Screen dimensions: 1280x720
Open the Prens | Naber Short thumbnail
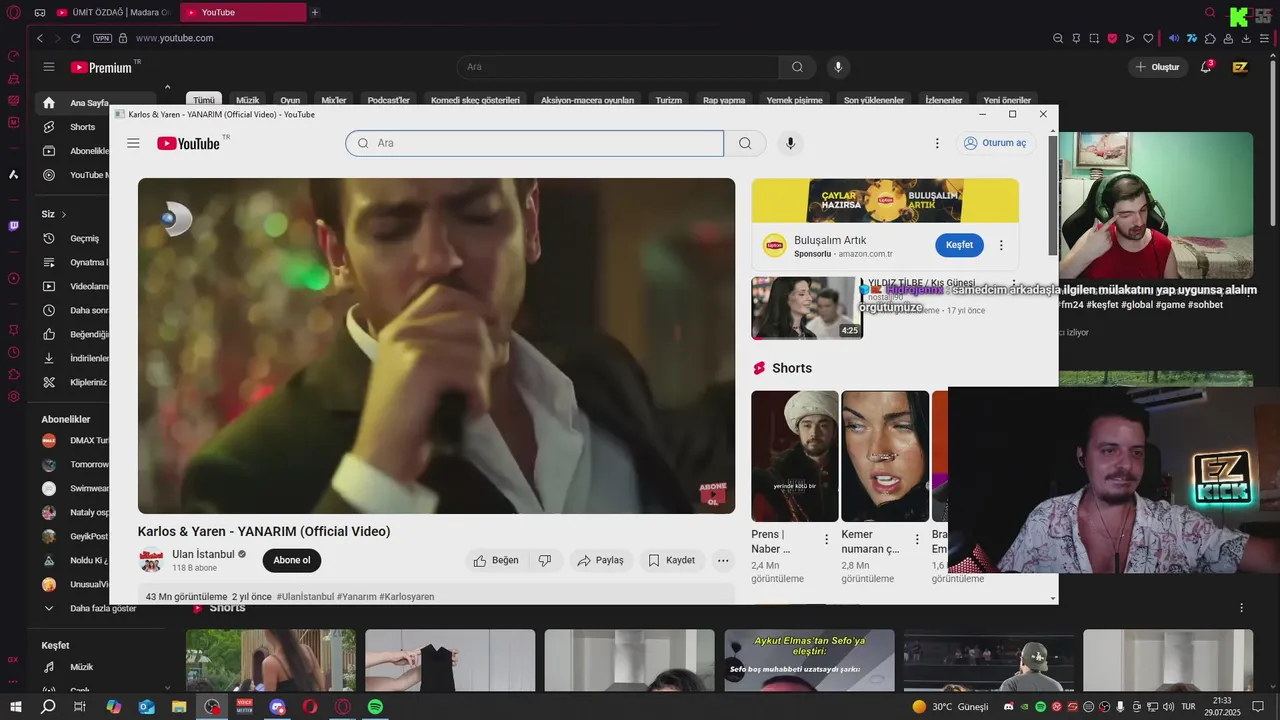coord(795,456)
